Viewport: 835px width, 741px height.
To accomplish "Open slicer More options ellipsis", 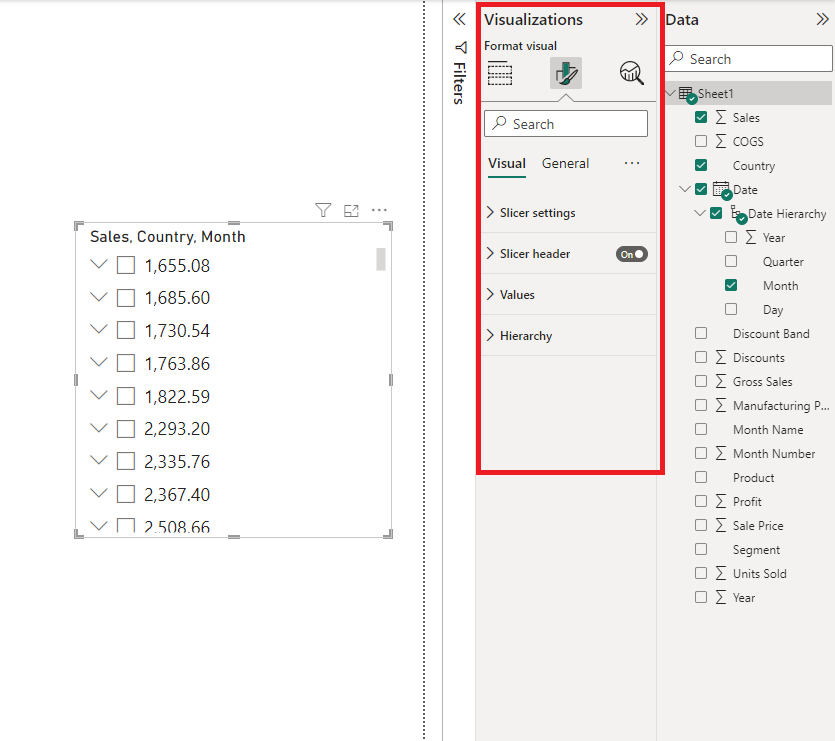I will click(x=379, y=210).
